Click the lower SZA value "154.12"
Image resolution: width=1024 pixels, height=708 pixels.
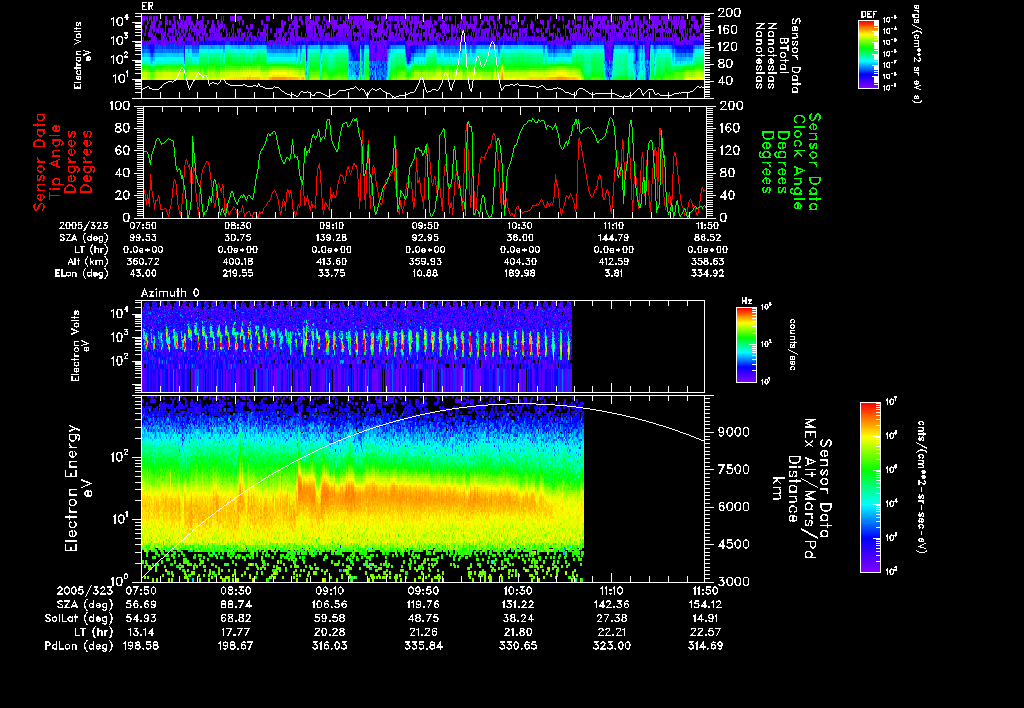705,605
